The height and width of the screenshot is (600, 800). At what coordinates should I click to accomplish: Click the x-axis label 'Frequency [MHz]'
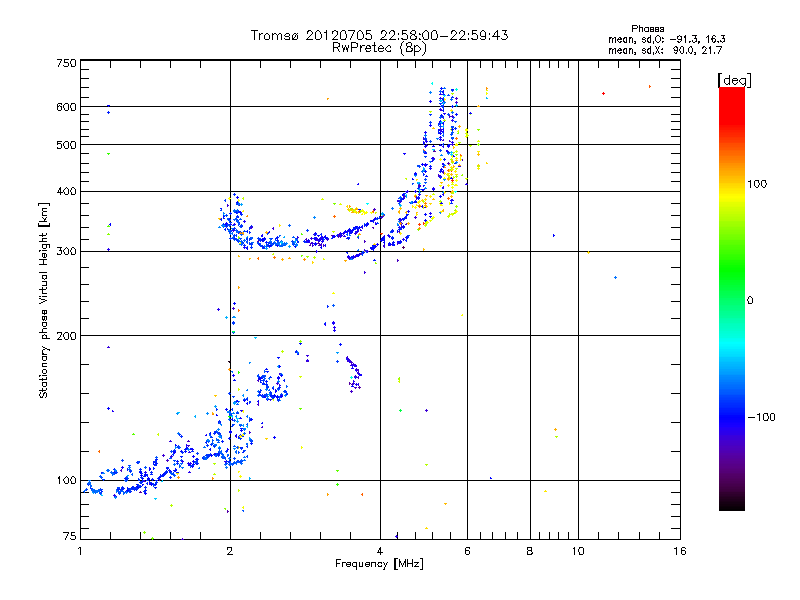pyautogui.click(x=379, y=564)
